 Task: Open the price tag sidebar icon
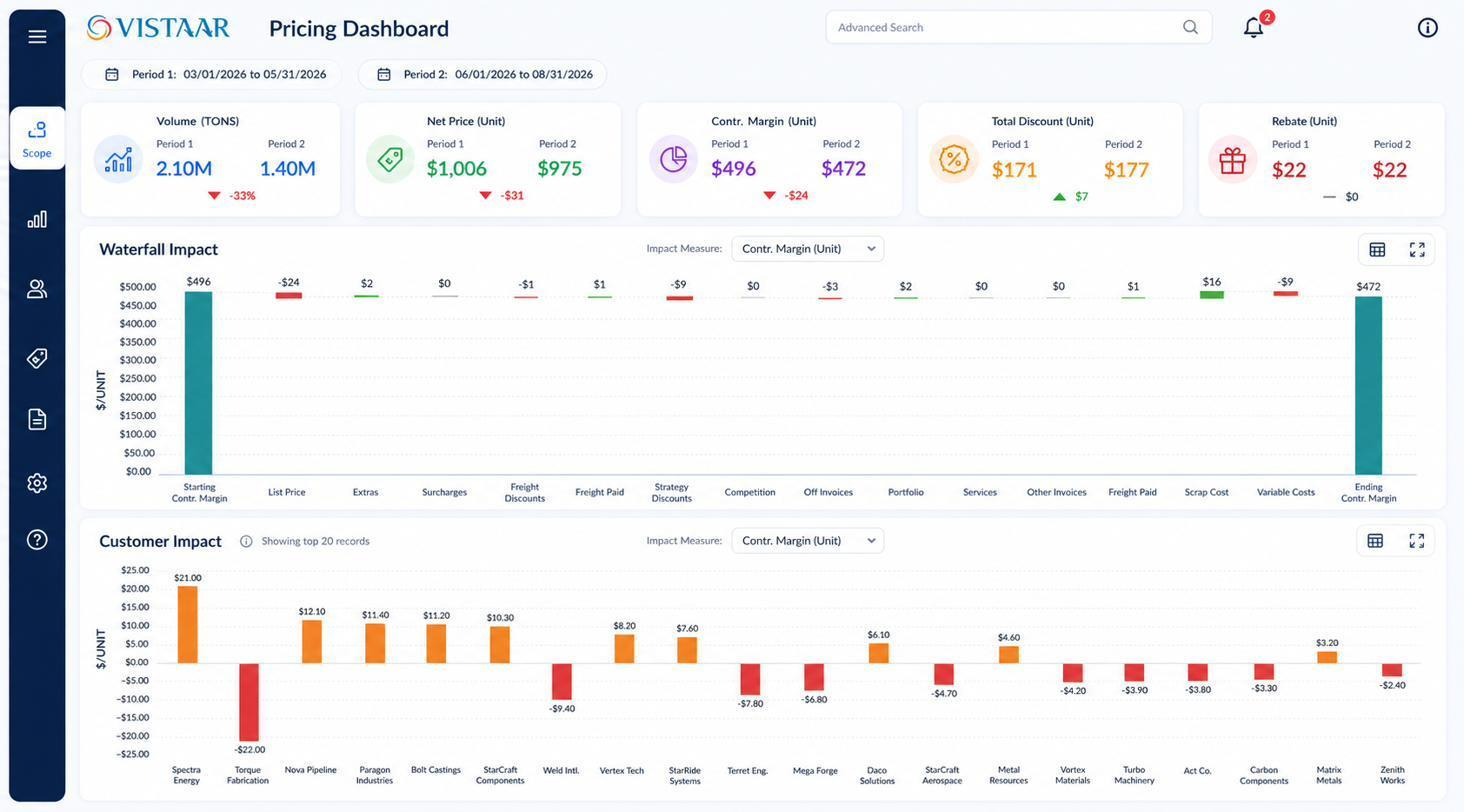pos(37,358)
